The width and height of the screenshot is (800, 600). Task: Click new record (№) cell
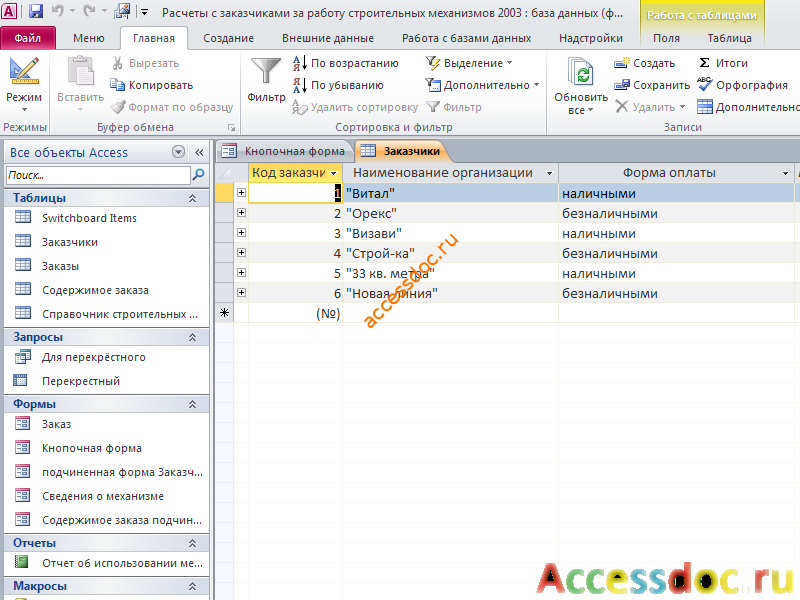pyautogui.click(x=295, y=313)
